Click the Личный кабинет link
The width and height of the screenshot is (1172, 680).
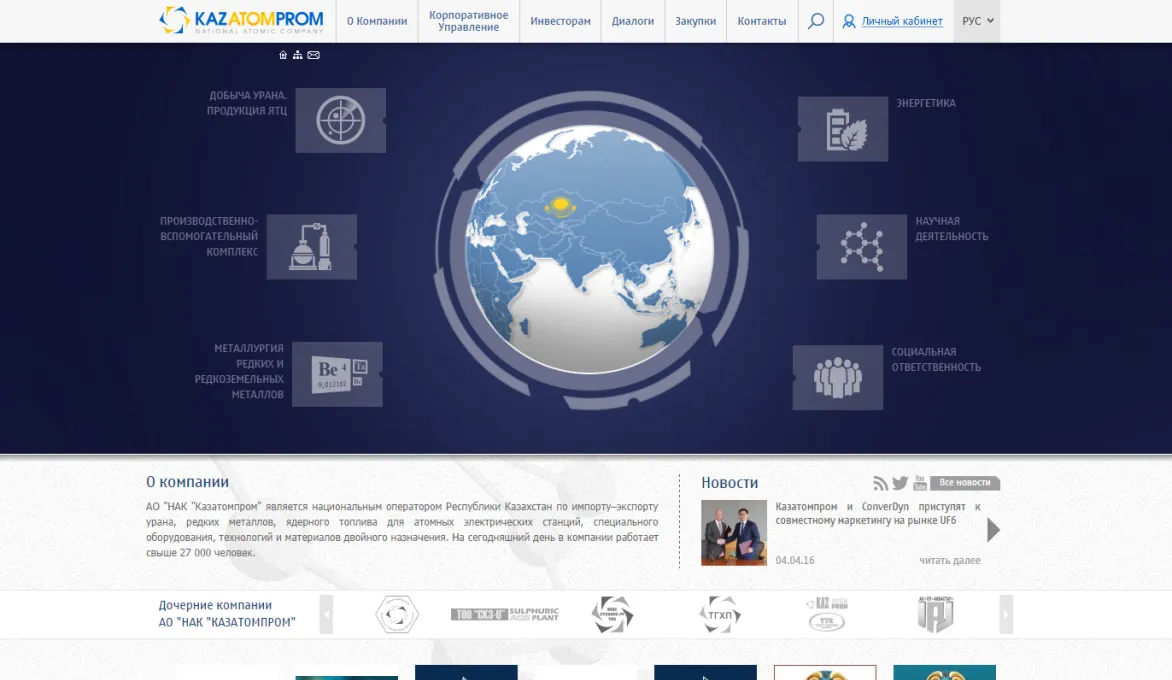point(902,21)
